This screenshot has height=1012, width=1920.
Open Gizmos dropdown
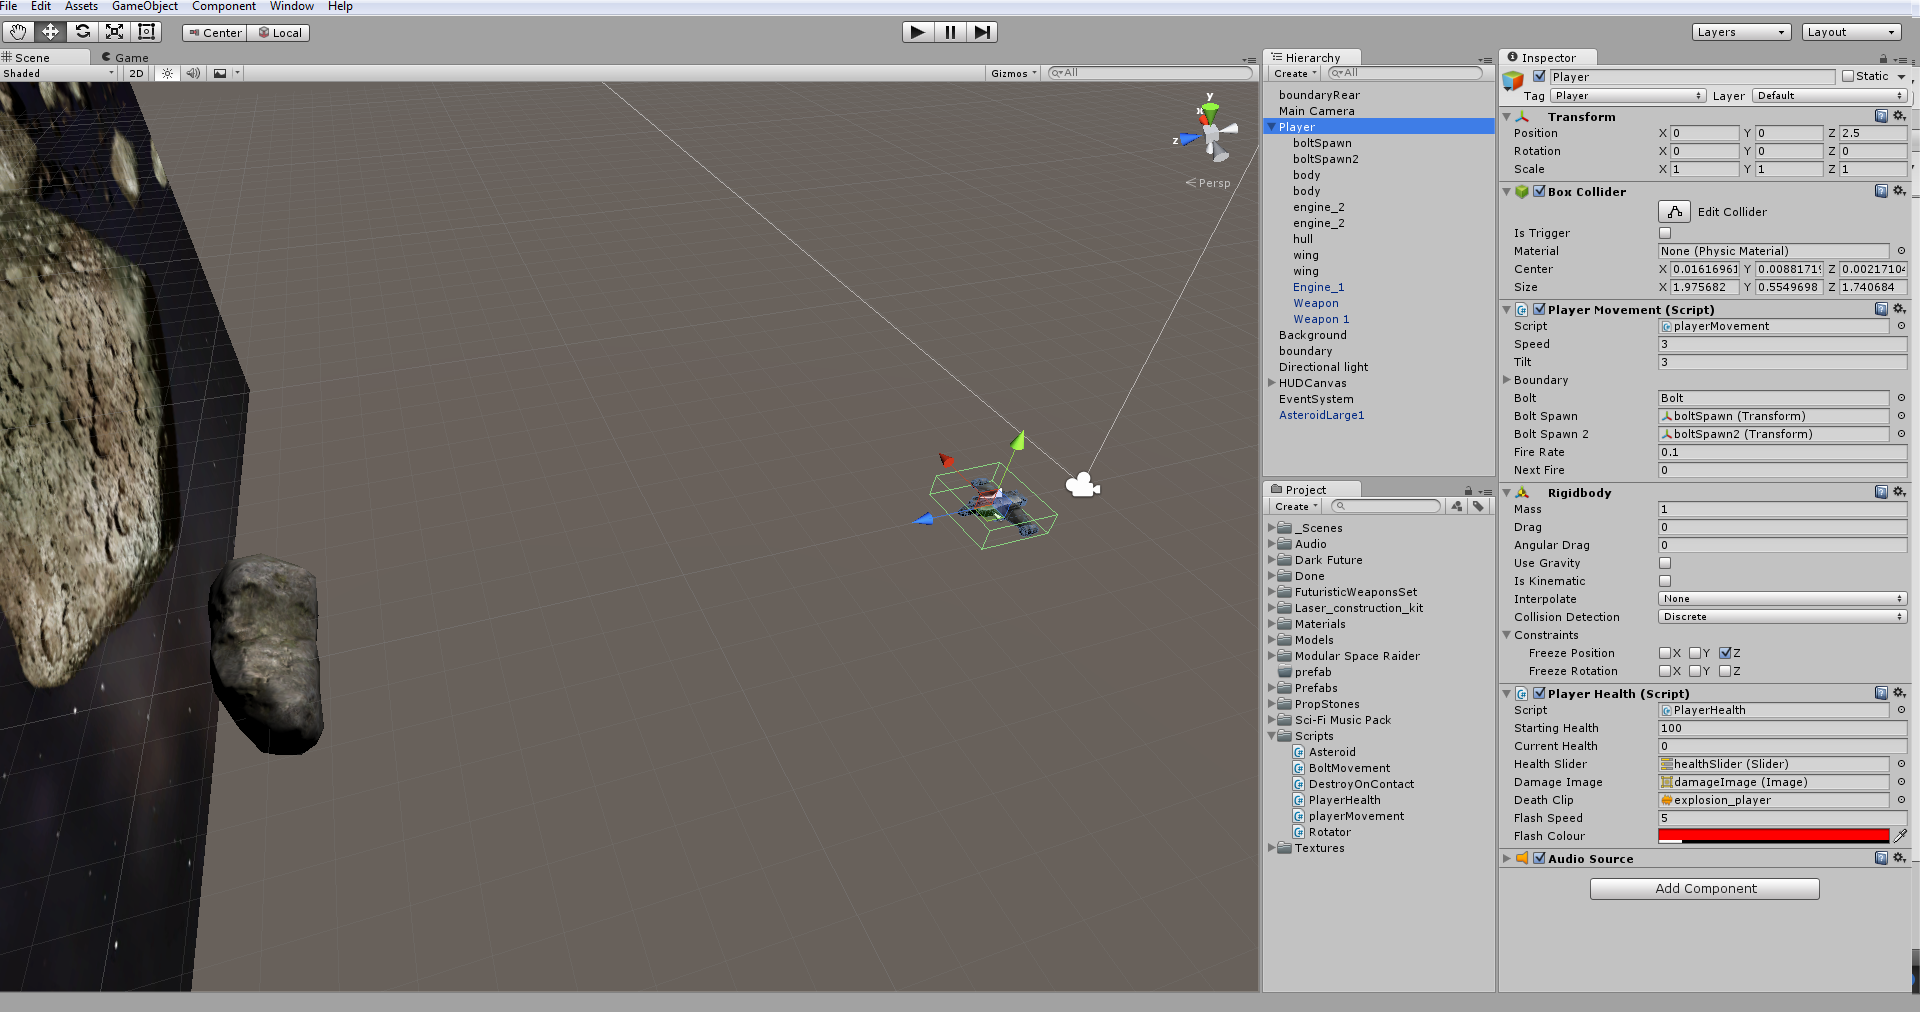[x=1014, y=73]
